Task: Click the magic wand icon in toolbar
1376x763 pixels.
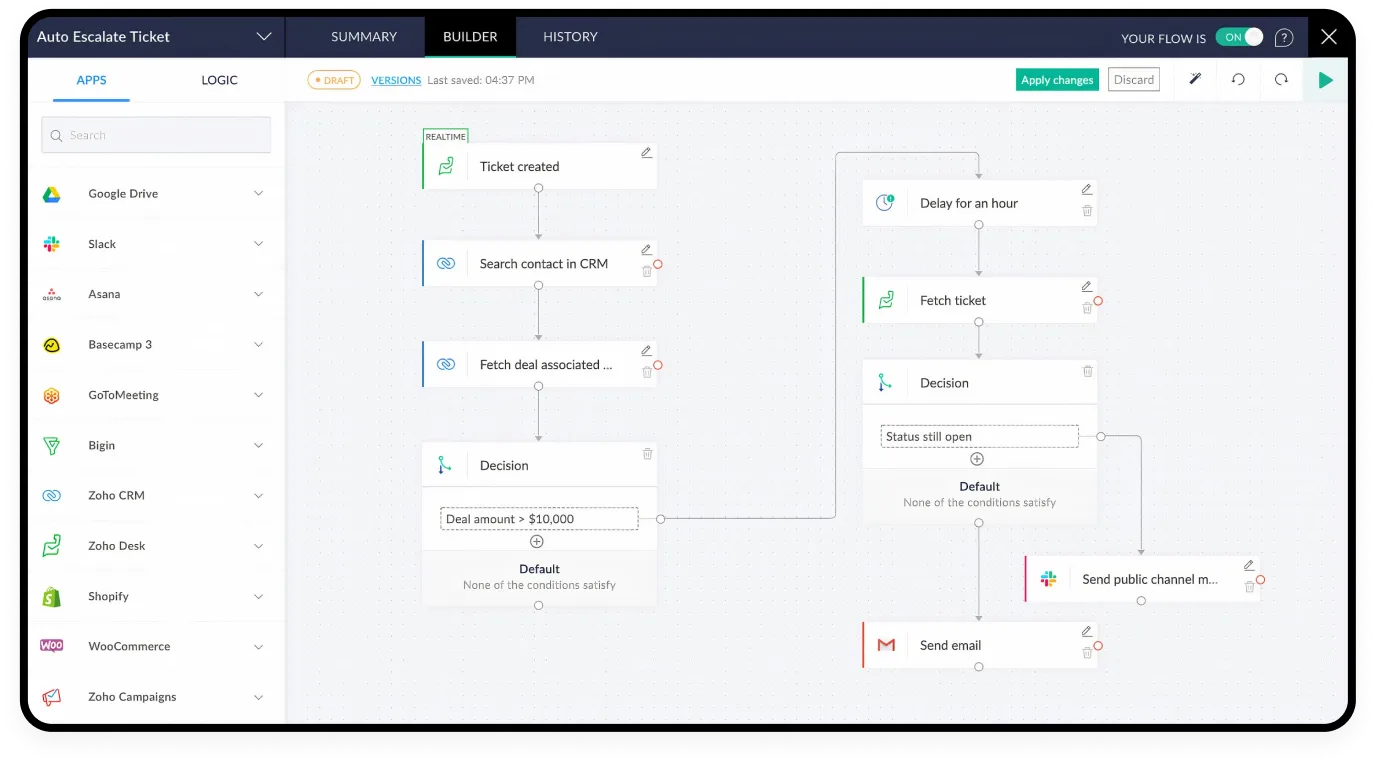Action: 1194,80
